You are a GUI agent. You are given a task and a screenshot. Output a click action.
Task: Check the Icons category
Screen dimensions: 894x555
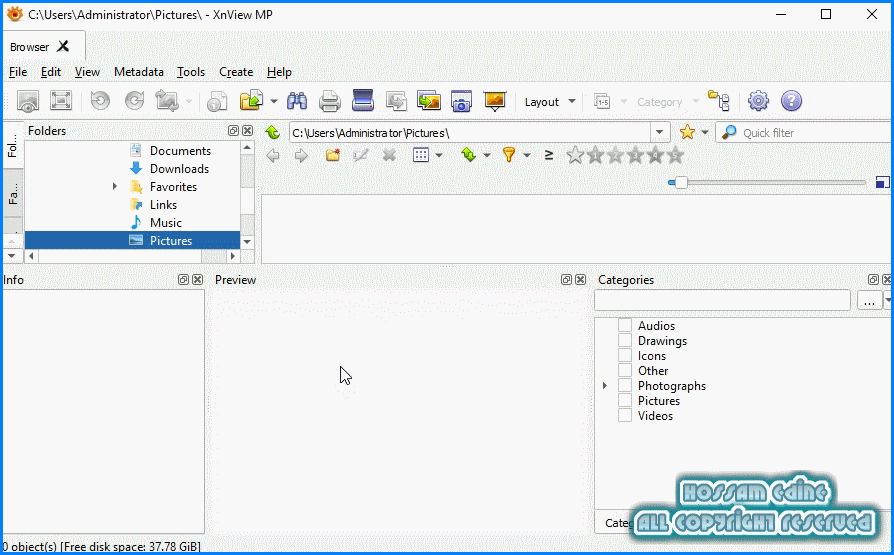click(625, 356)
